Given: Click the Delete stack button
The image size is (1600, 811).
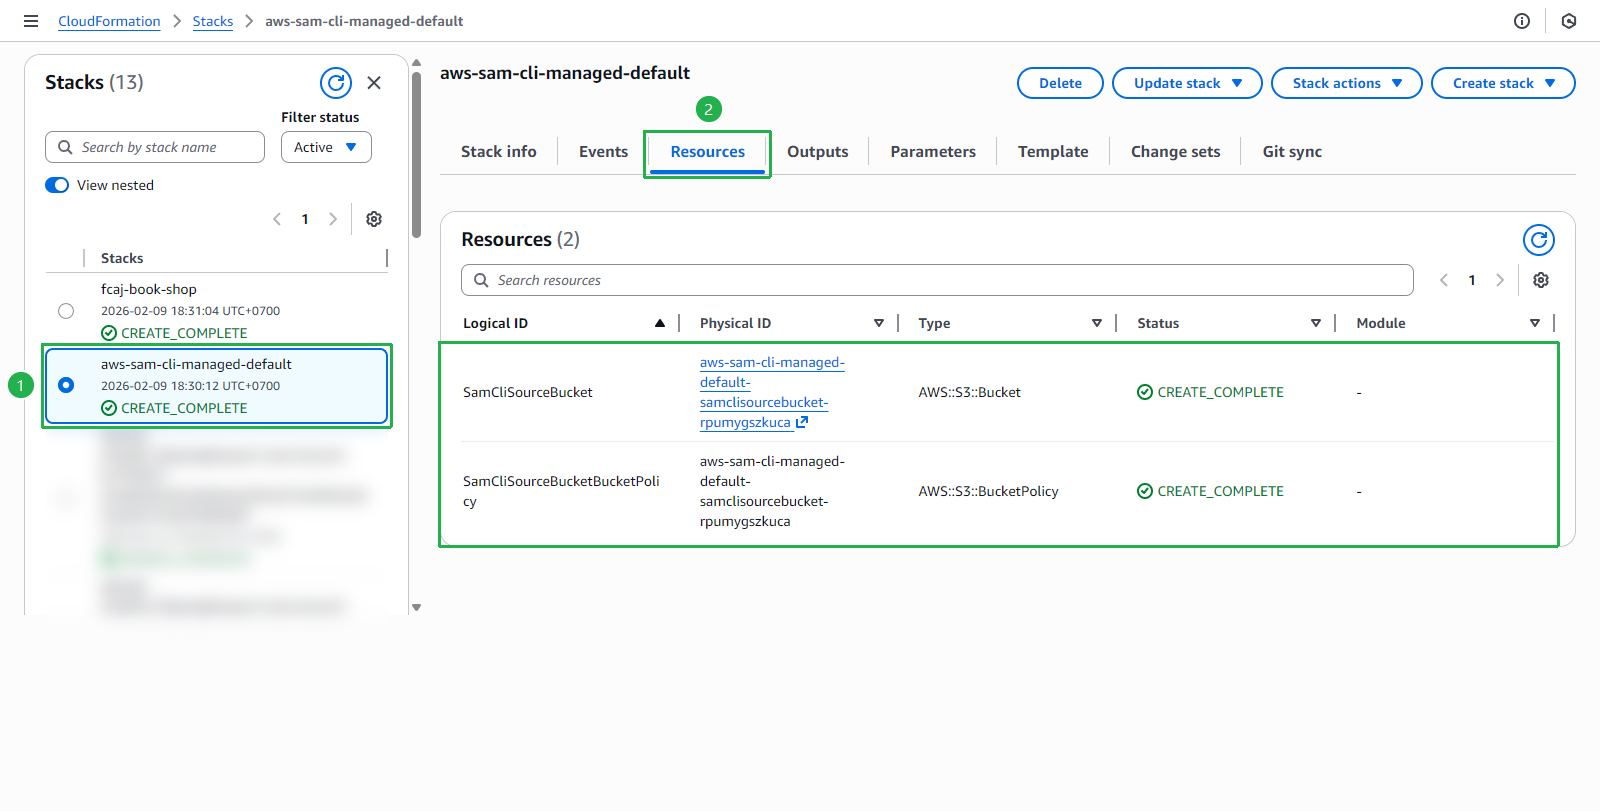Looking at the screenshot, I should [x=1060, y=83].
